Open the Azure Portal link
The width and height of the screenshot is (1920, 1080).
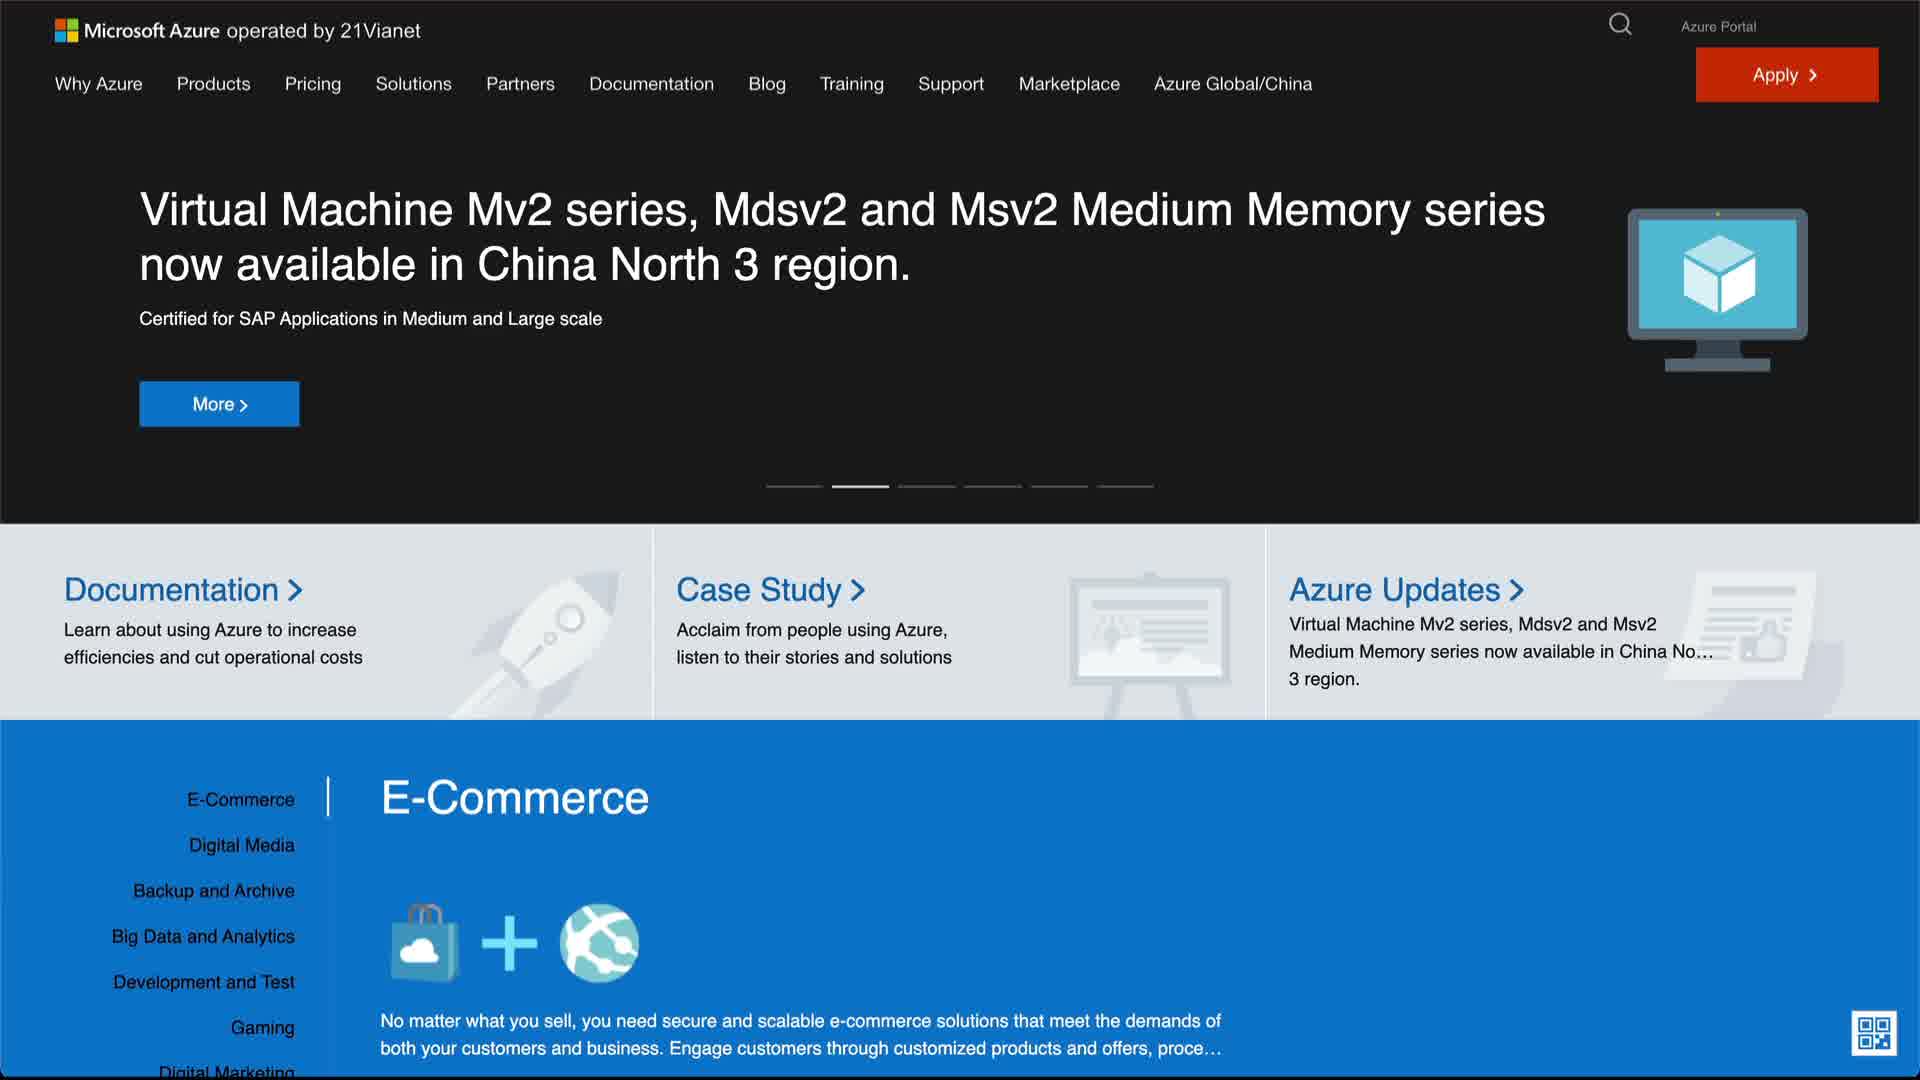point(1717,27)
